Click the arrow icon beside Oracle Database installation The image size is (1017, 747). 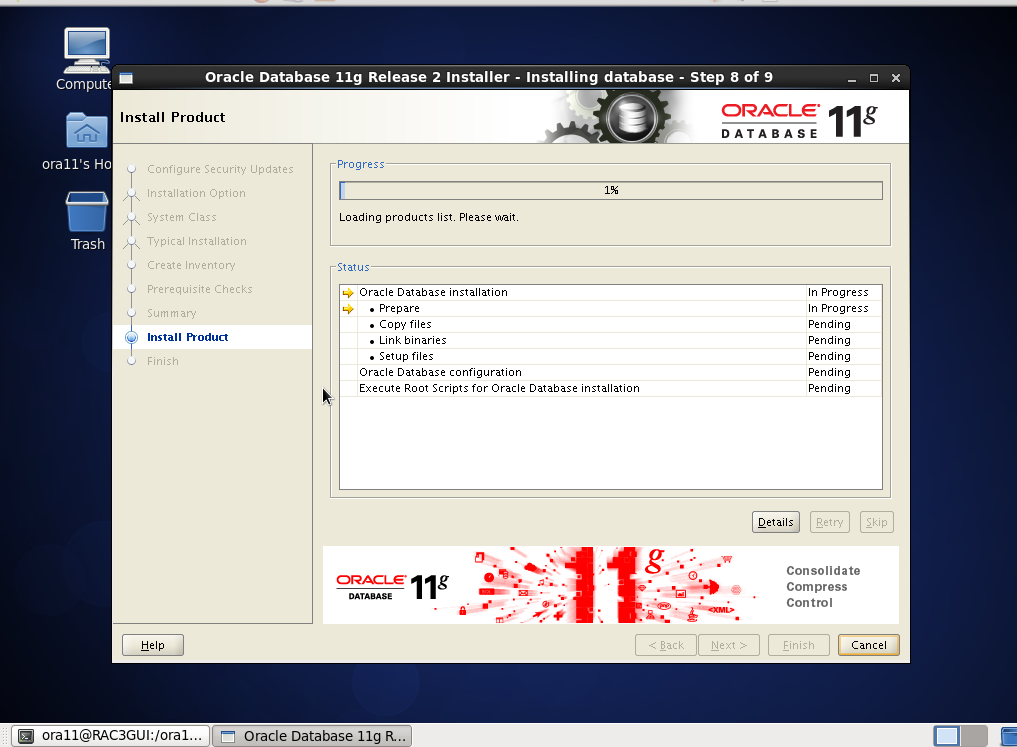click(348, 292)
